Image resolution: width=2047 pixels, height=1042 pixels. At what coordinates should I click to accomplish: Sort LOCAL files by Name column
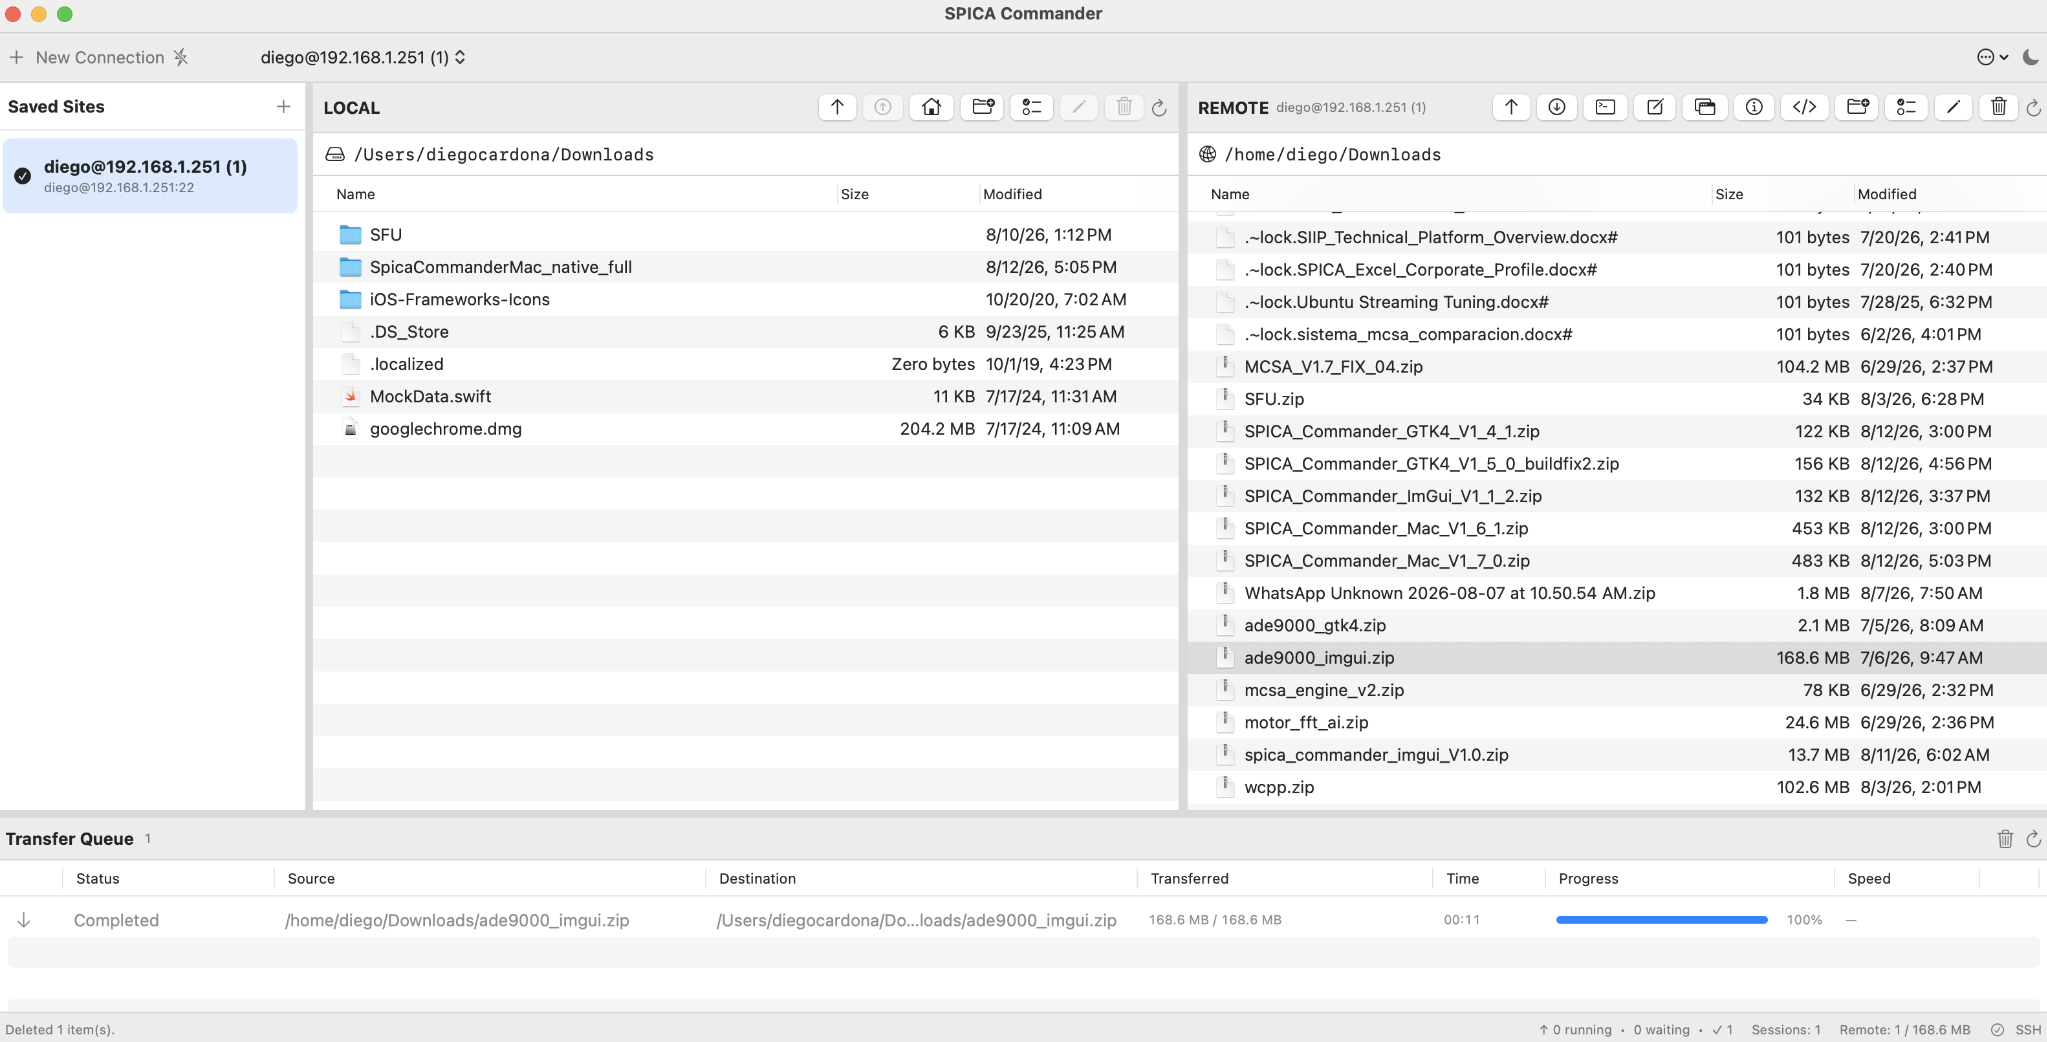(356, 194)
